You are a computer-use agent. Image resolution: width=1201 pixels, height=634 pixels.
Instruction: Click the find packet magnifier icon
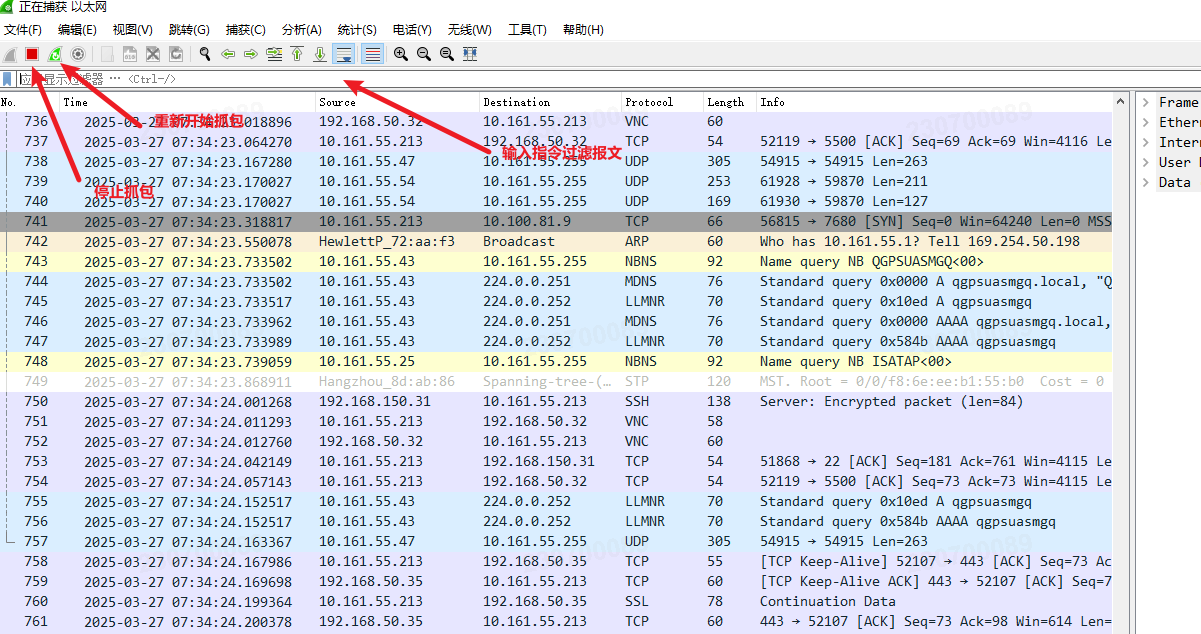[204, 54]
